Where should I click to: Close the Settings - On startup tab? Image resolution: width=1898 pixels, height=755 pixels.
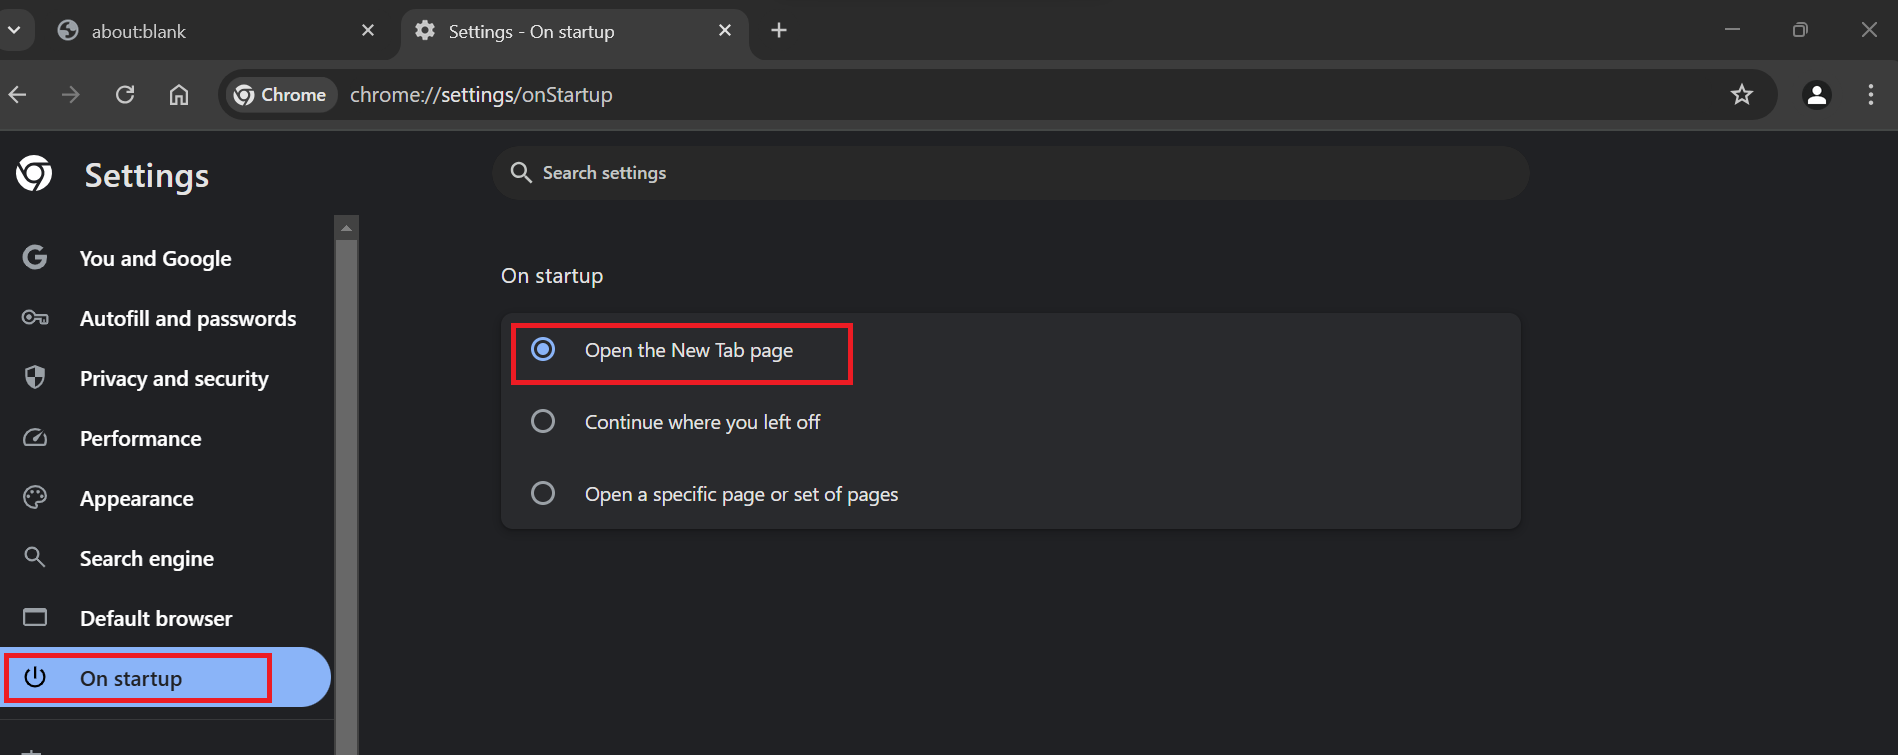[725, 30]
